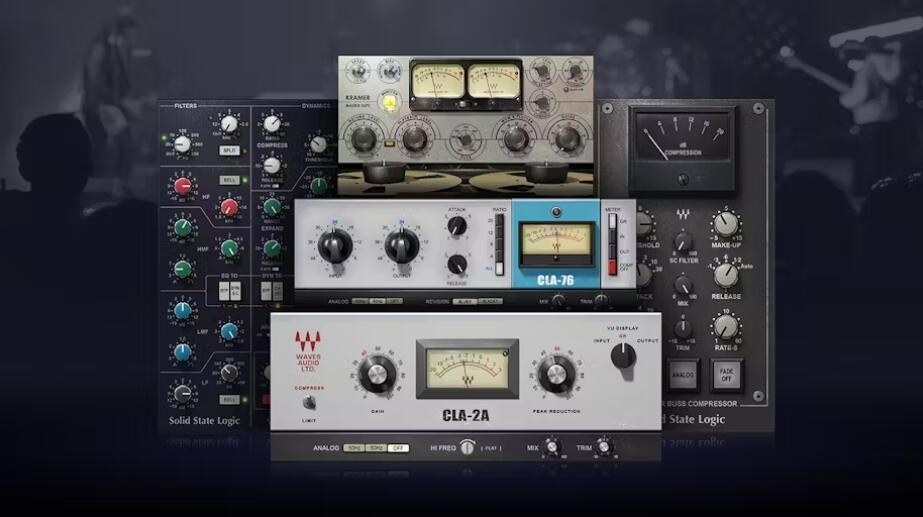Click the Waves Audio logo on CLA-2A
This screenshot has height=517, width=923.
coord(308,352)
